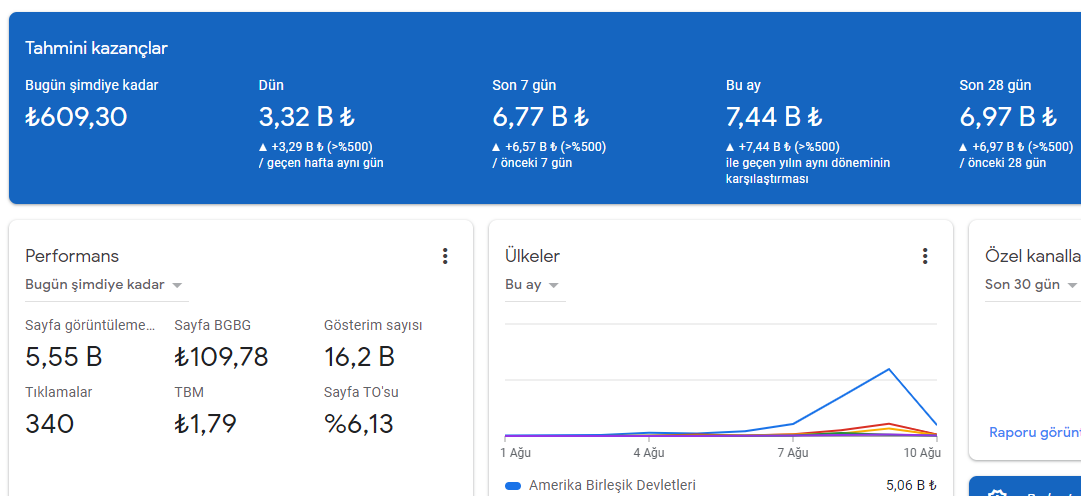Click the 'Son 7 gün' earnings figure

click(x=540, y=117)
